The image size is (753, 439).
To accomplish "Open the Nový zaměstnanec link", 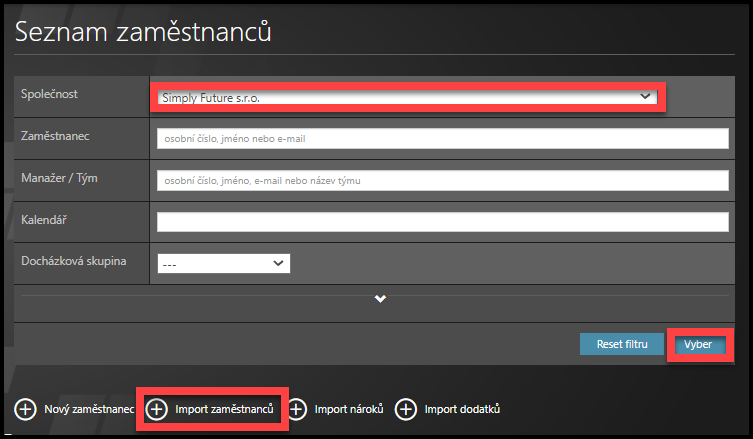I will 89,409.
